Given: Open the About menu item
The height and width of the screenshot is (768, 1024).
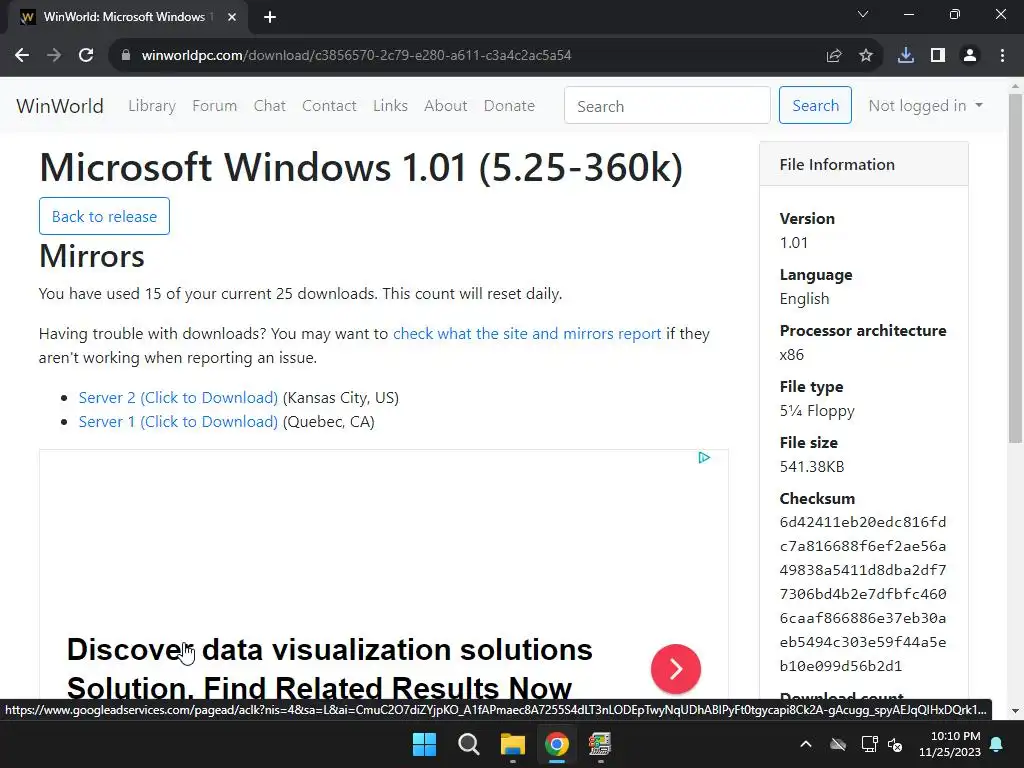Looking at the screenshot, I should click(445, 105).
